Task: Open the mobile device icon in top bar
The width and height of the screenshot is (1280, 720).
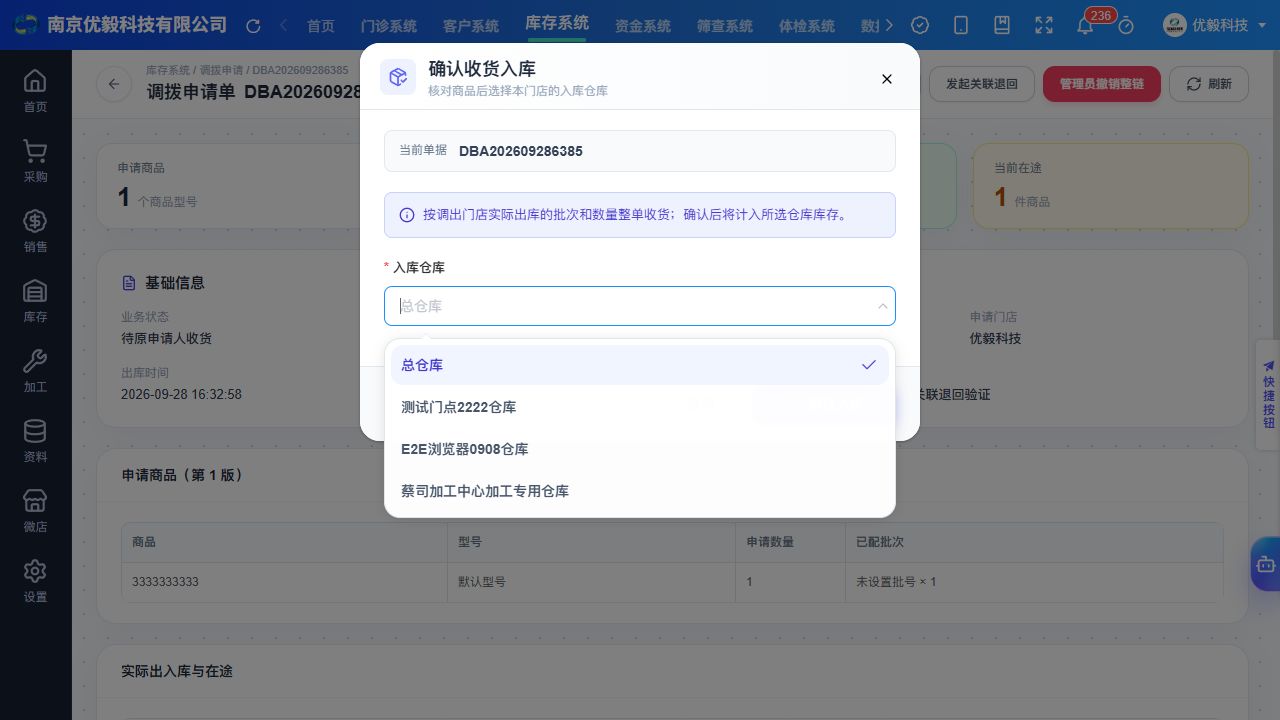Action: pyautogui.click(x=961, y=26)
